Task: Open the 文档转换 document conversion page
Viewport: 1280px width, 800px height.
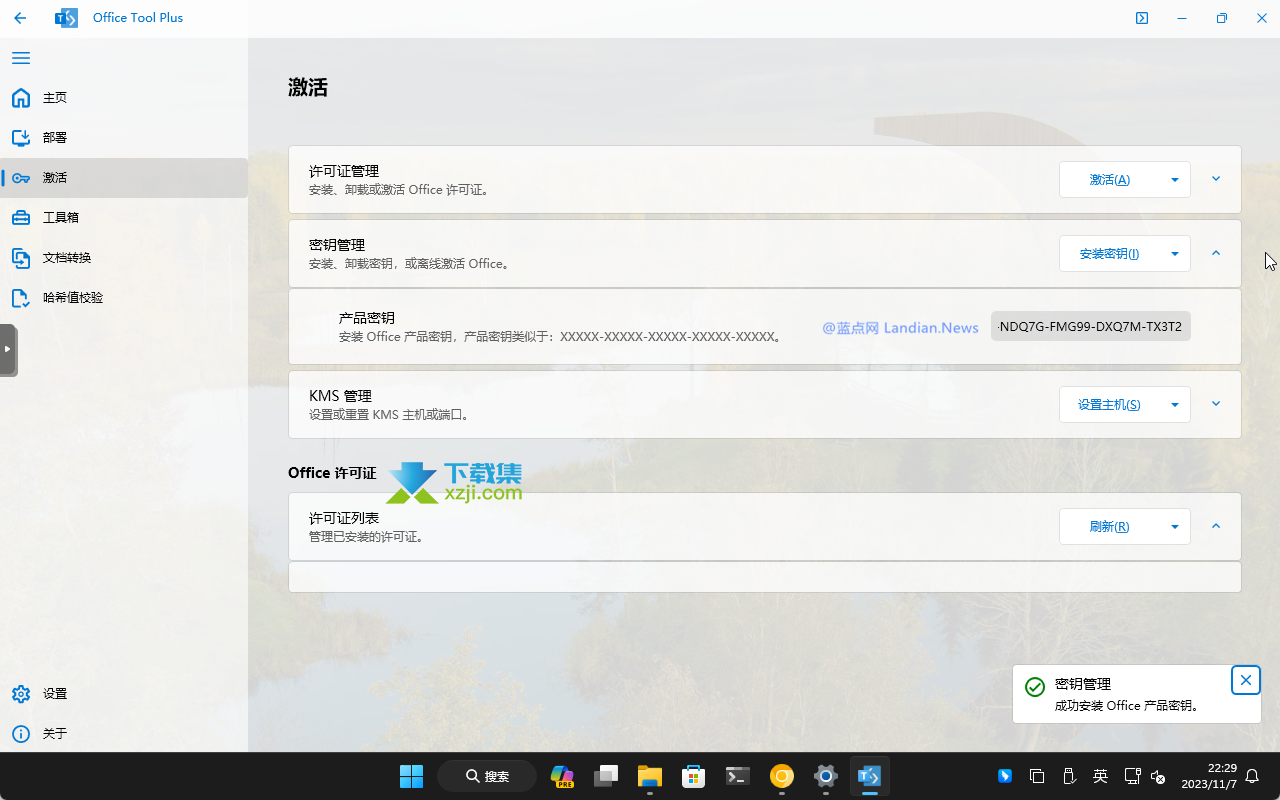Action: [124, 258]
